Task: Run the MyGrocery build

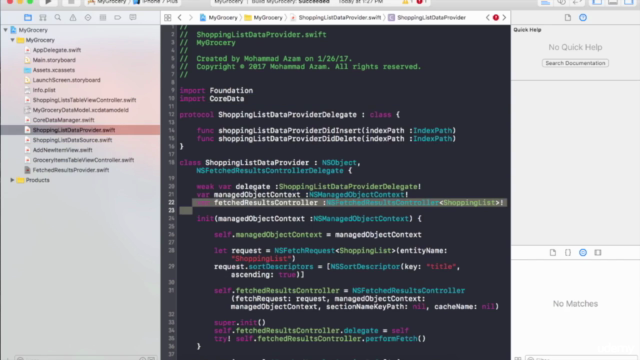Action: [48, 2]
